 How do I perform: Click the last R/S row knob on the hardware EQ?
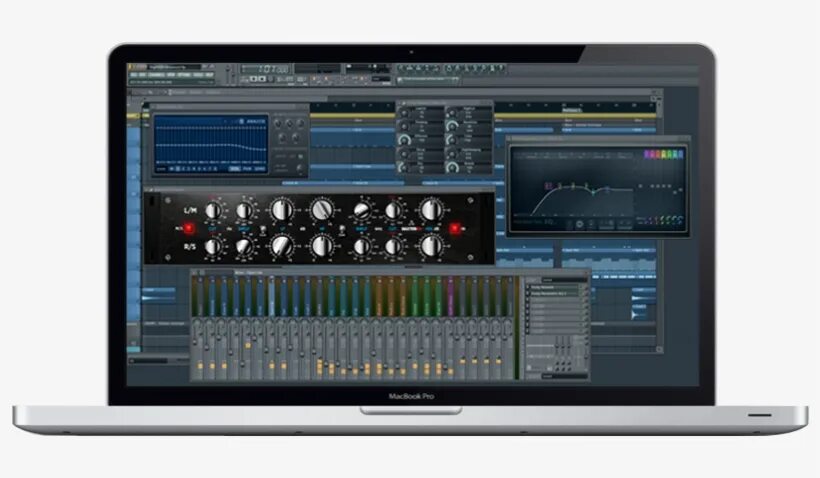point(431,246)
